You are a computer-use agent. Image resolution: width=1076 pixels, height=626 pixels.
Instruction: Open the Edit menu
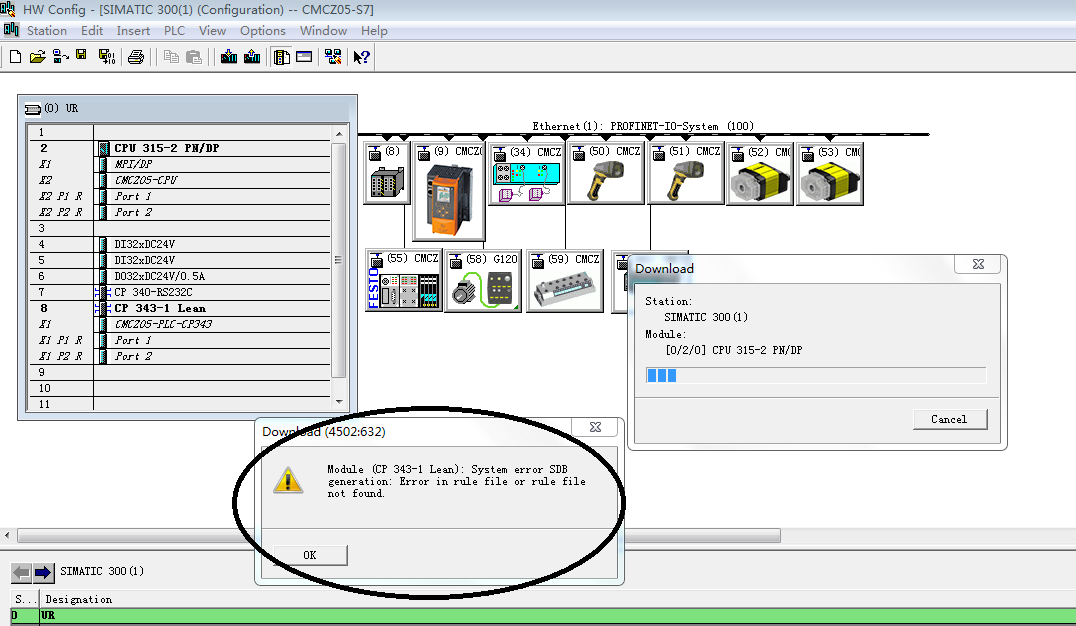(x=92, y=31)
